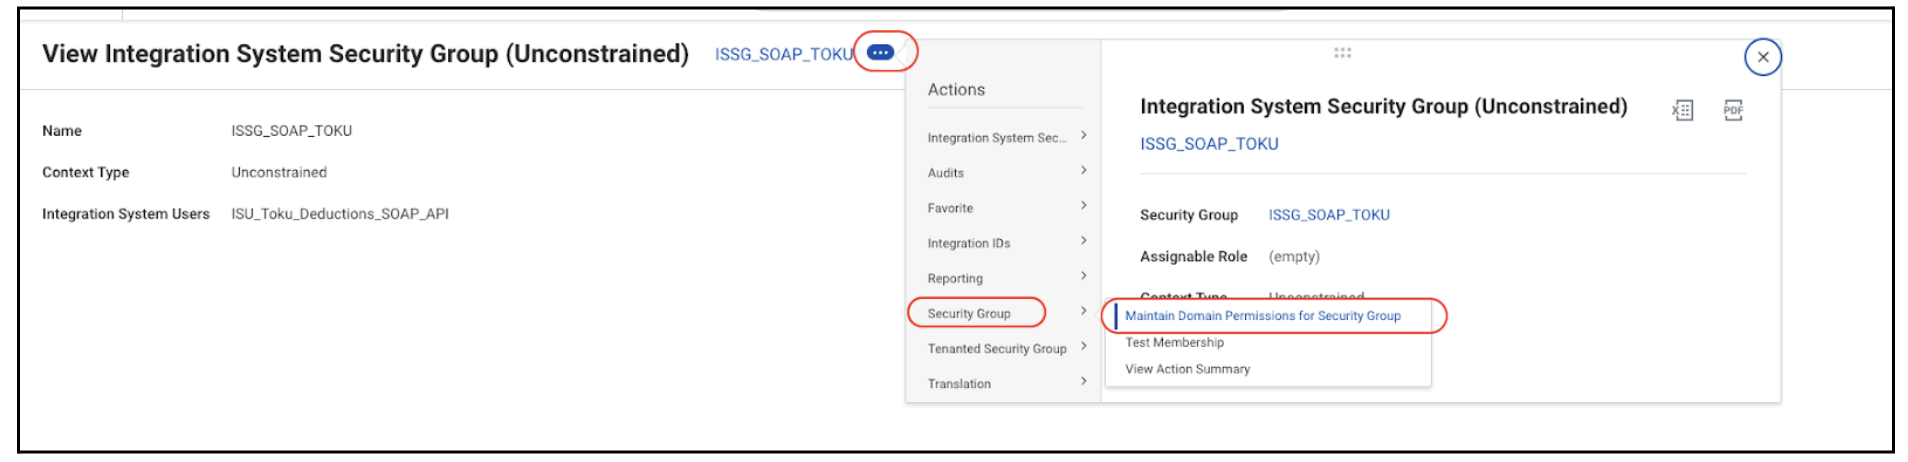
Task: Expand the Integration IDs chevron
Action: pos(1083,241)
